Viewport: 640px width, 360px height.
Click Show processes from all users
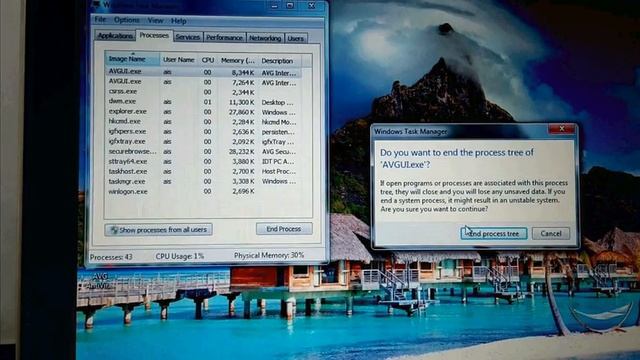[x=158, y=230]
